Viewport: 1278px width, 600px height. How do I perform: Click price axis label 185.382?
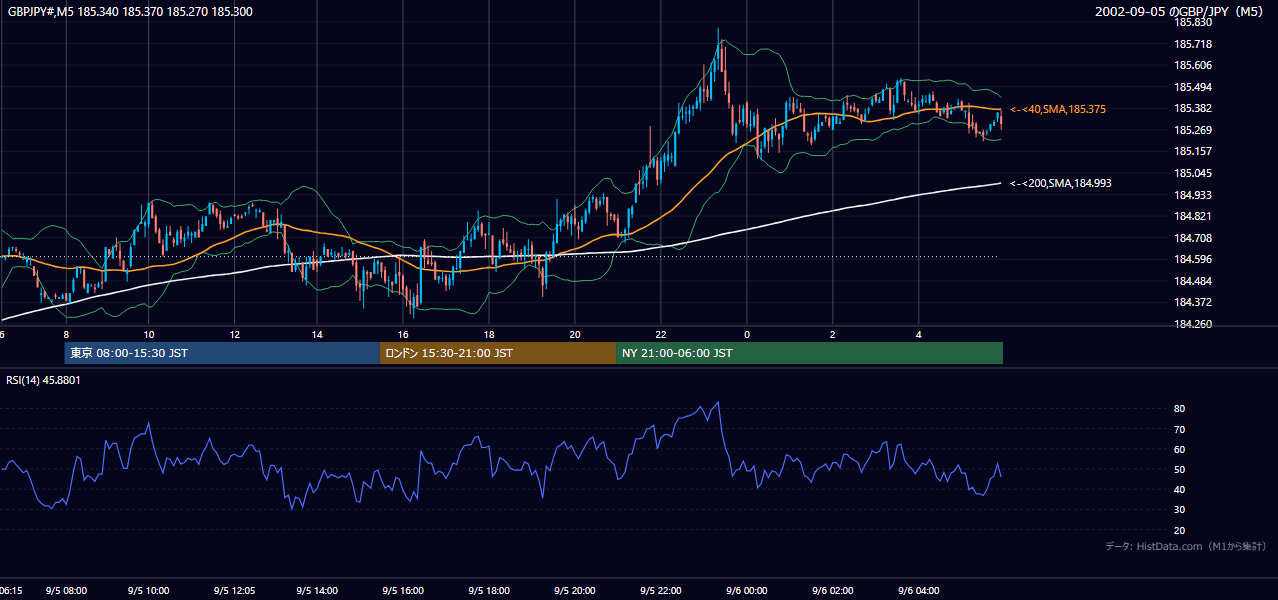tap(1192, 108)
